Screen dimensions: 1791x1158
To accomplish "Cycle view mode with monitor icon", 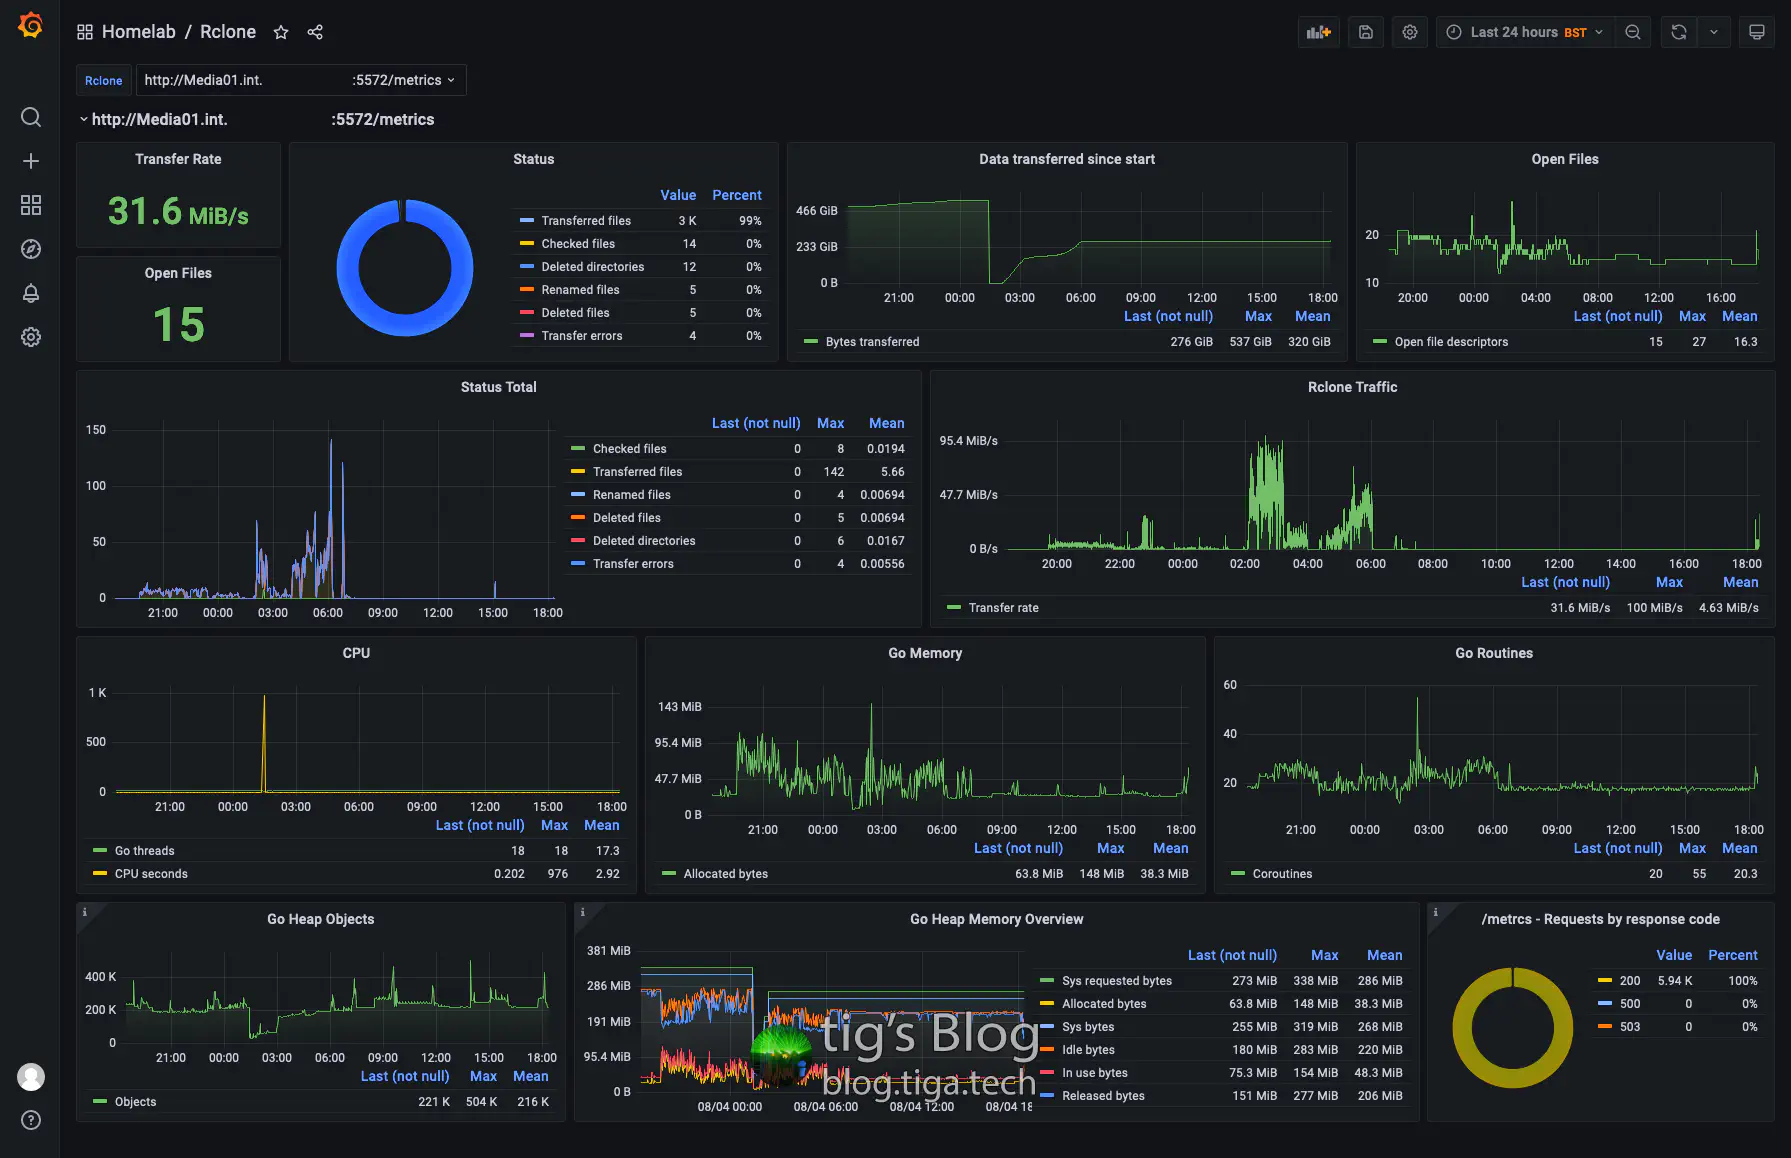I will pyautogui.click(x=1757, y=32).
